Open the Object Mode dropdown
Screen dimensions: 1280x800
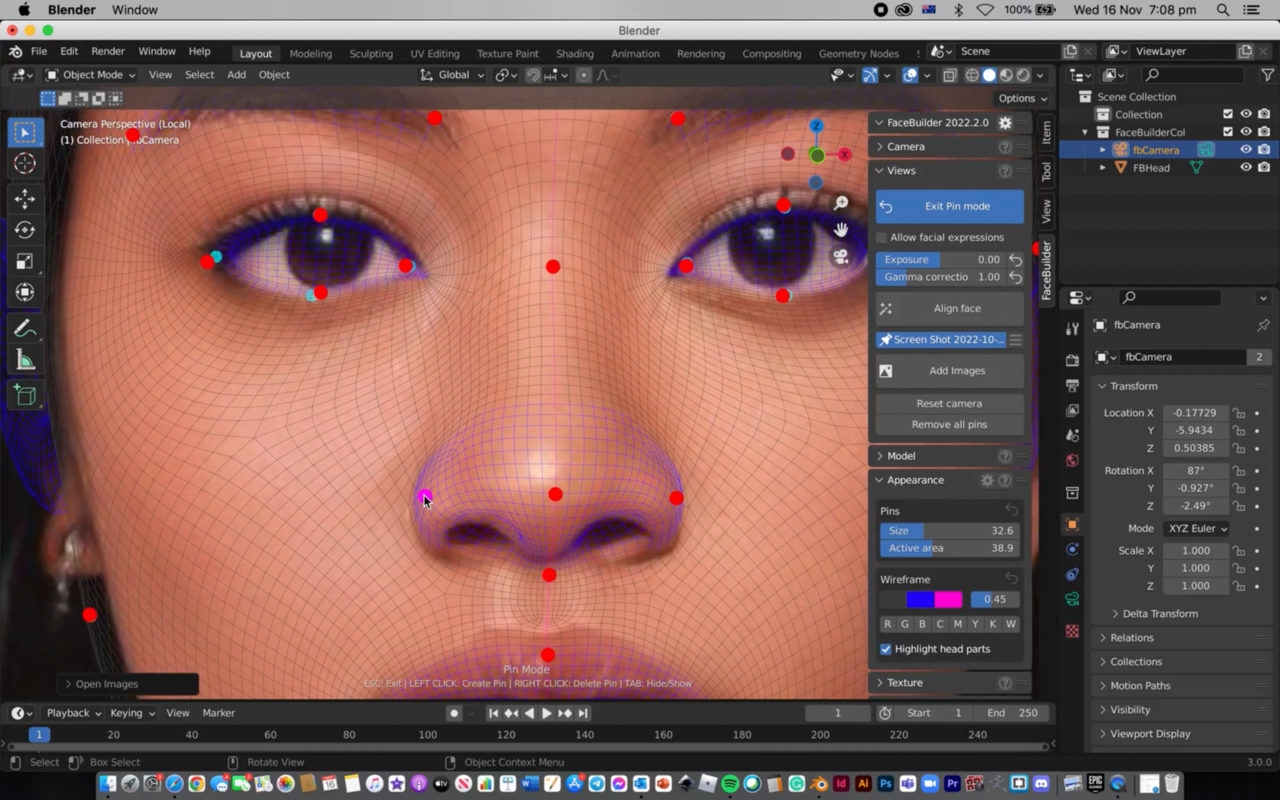tap(92, 75)
